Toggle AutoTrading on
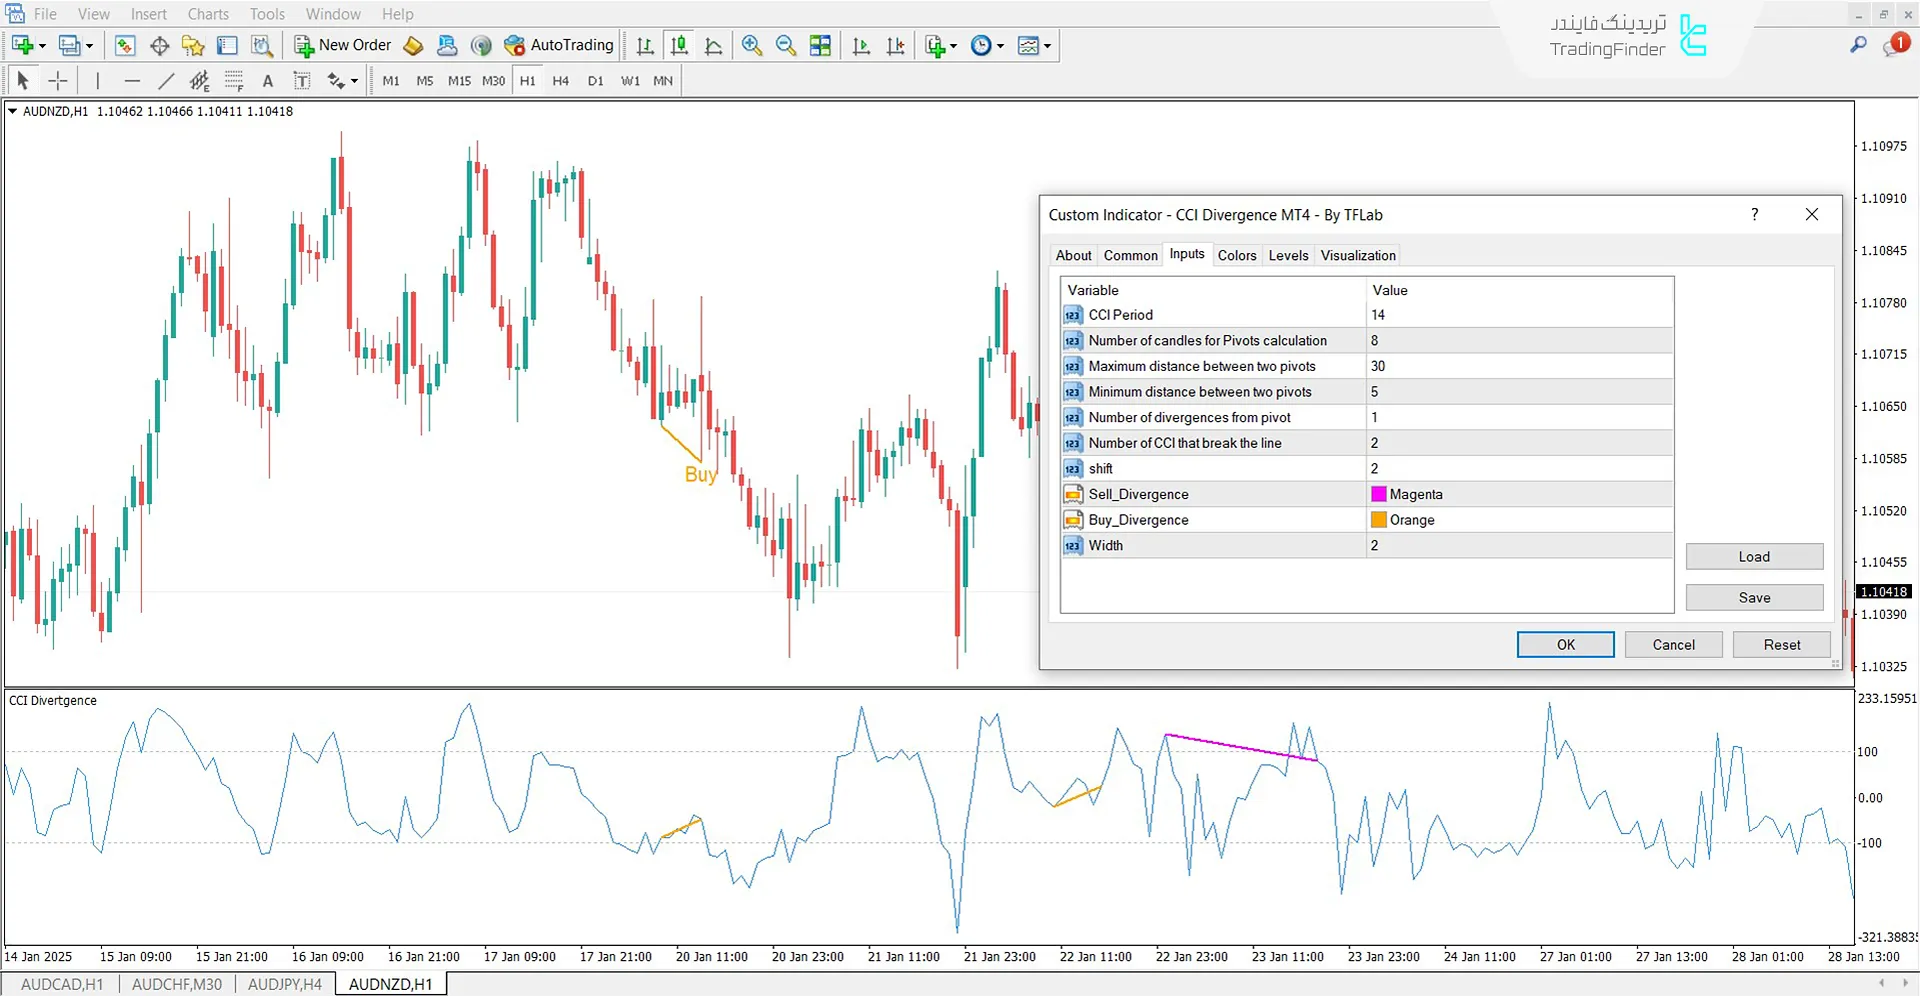 tap(557, 45)
